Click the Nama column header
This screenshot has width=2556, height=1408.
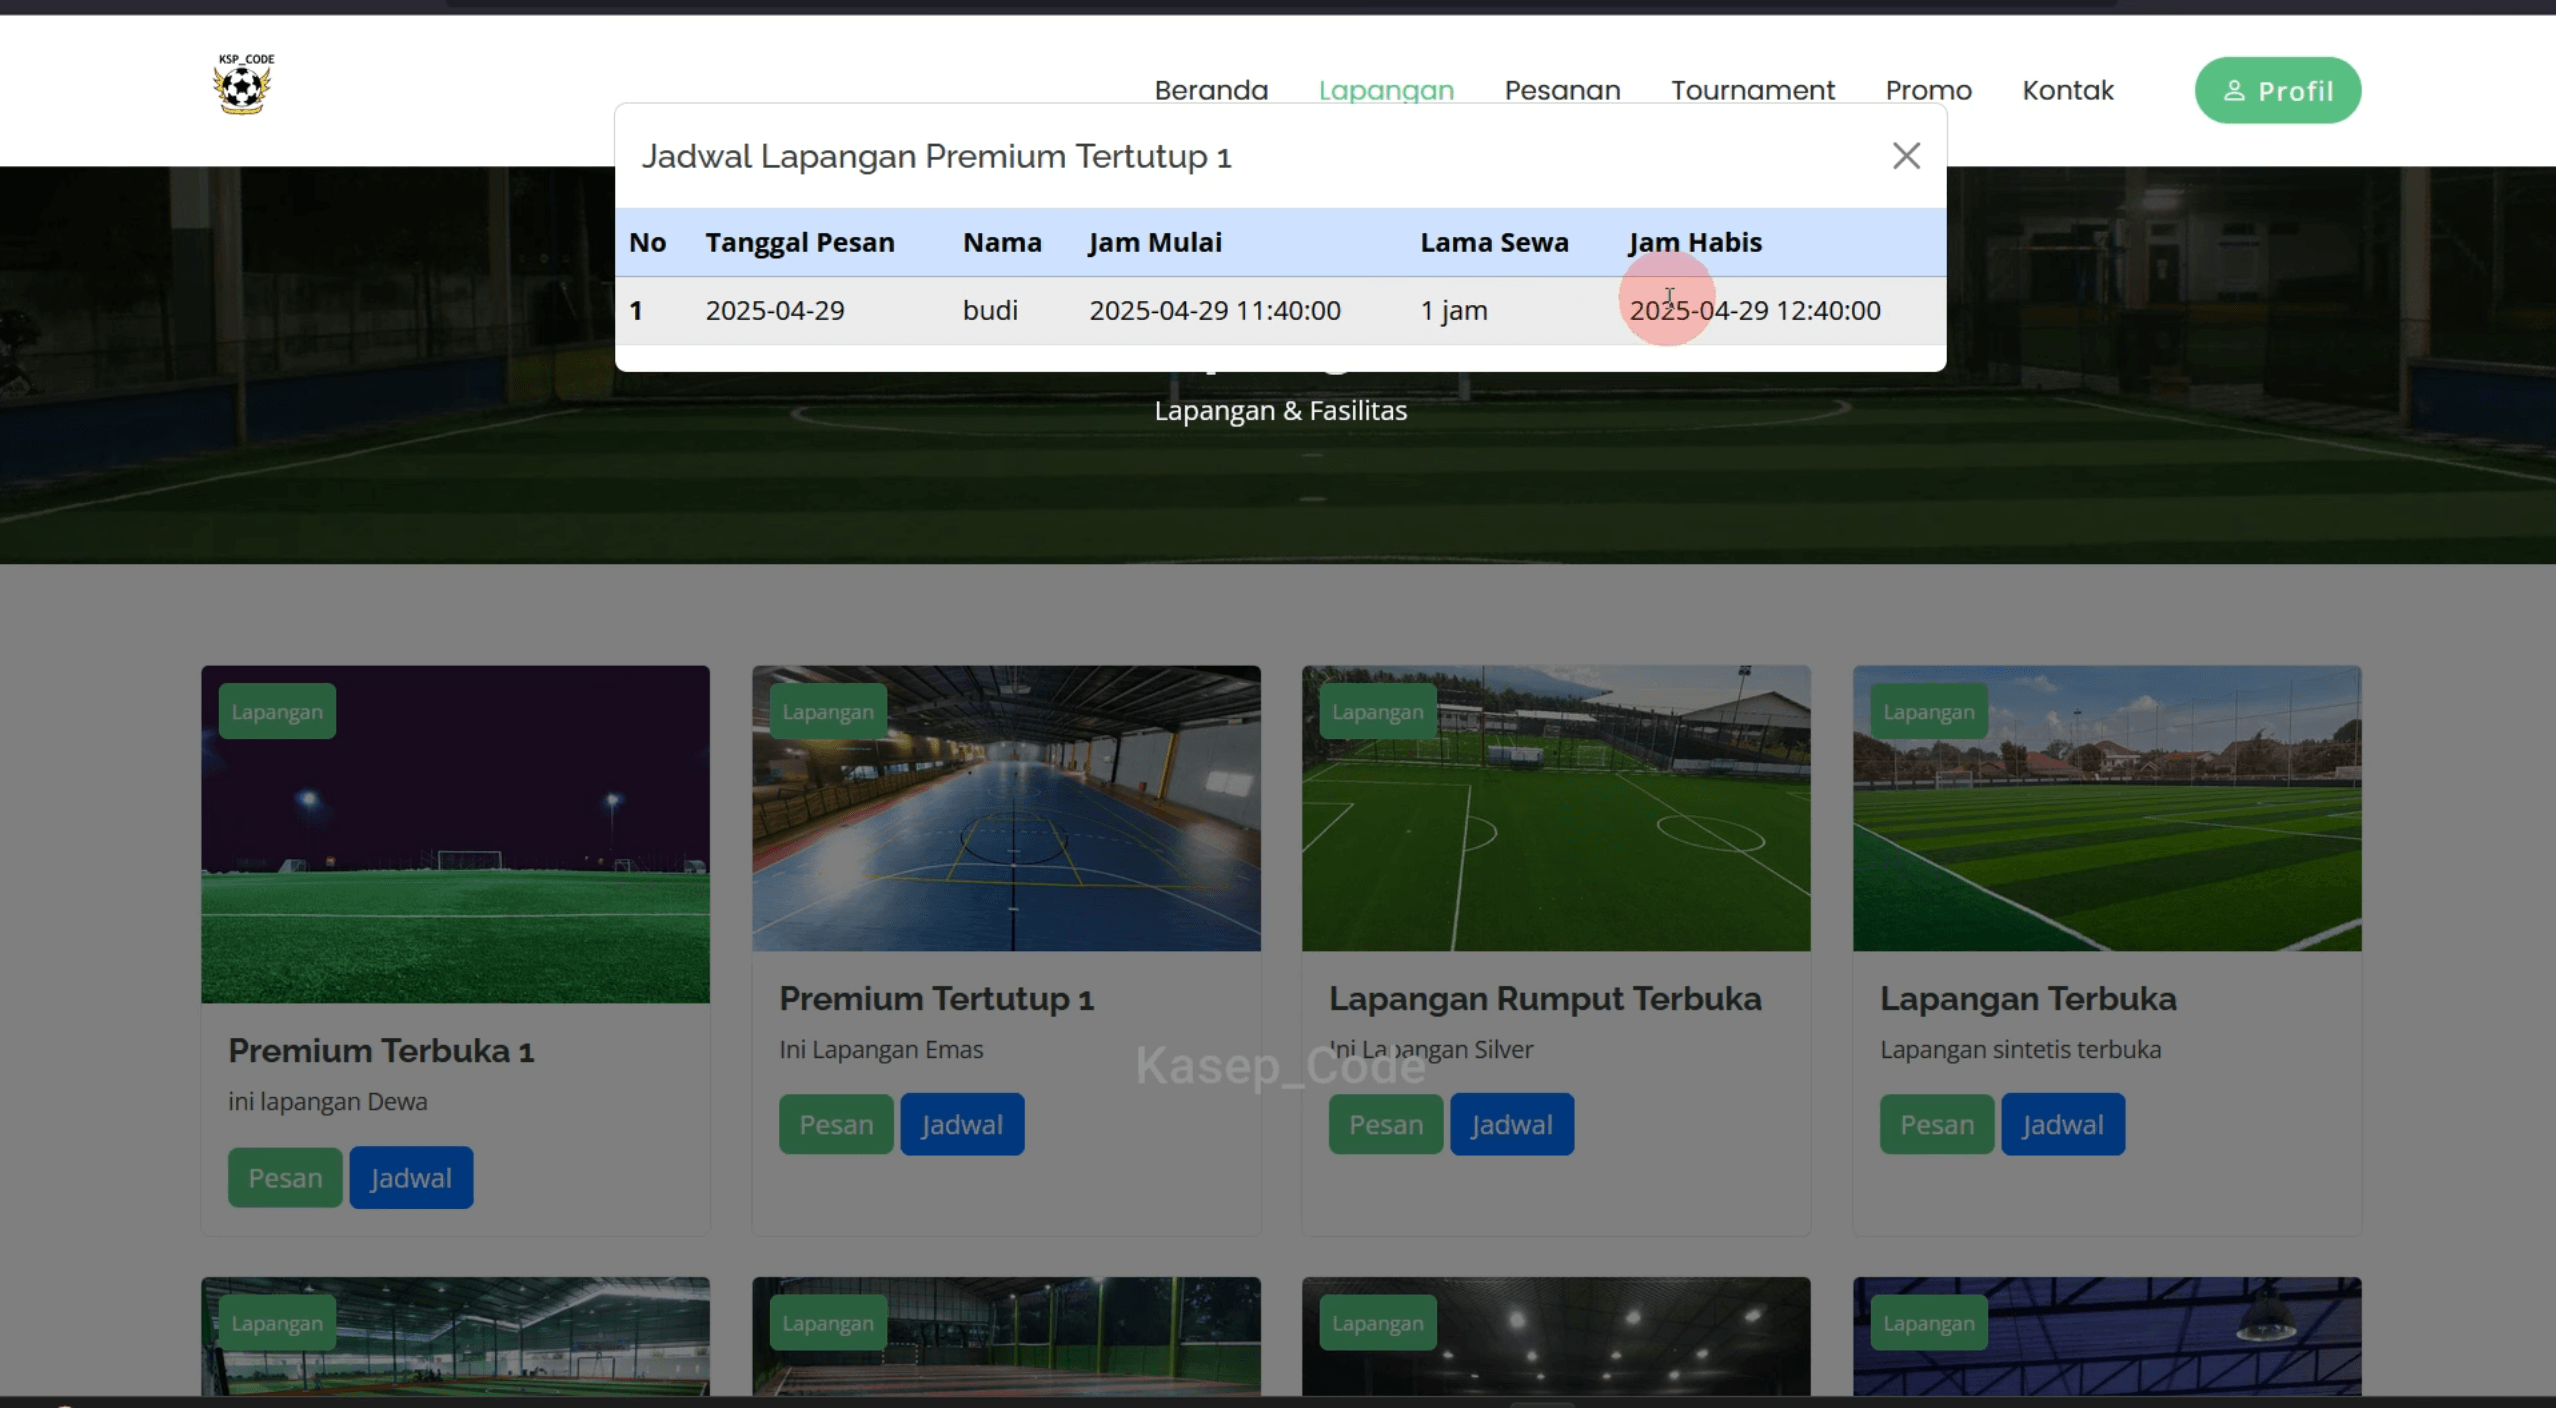[1002, 242]
